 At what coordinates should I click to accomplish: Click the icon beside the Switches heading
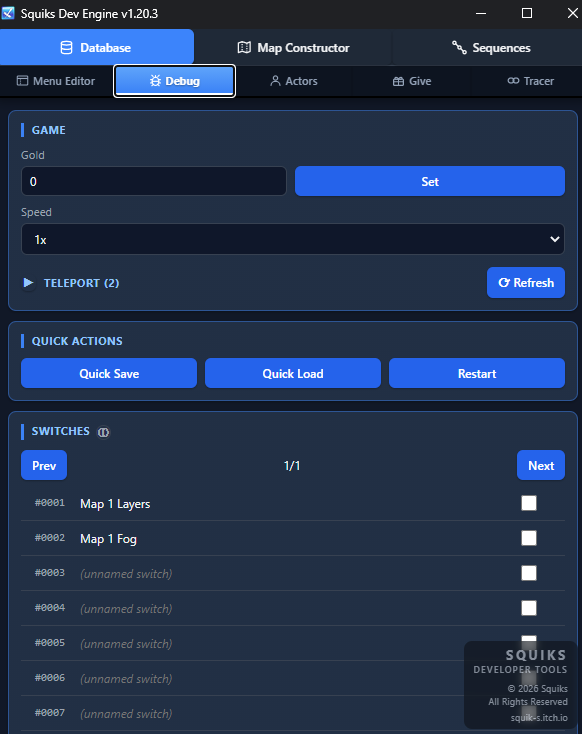103,432
